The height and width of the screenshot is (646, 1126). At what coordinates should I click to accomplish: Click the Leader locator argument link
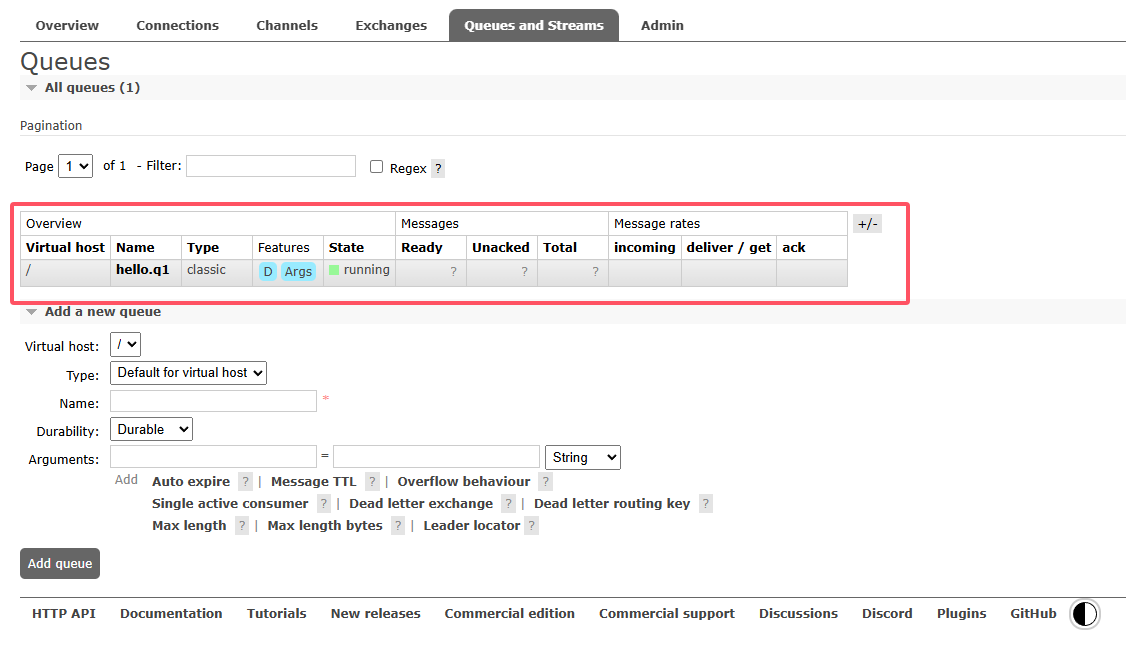(472, 526)
